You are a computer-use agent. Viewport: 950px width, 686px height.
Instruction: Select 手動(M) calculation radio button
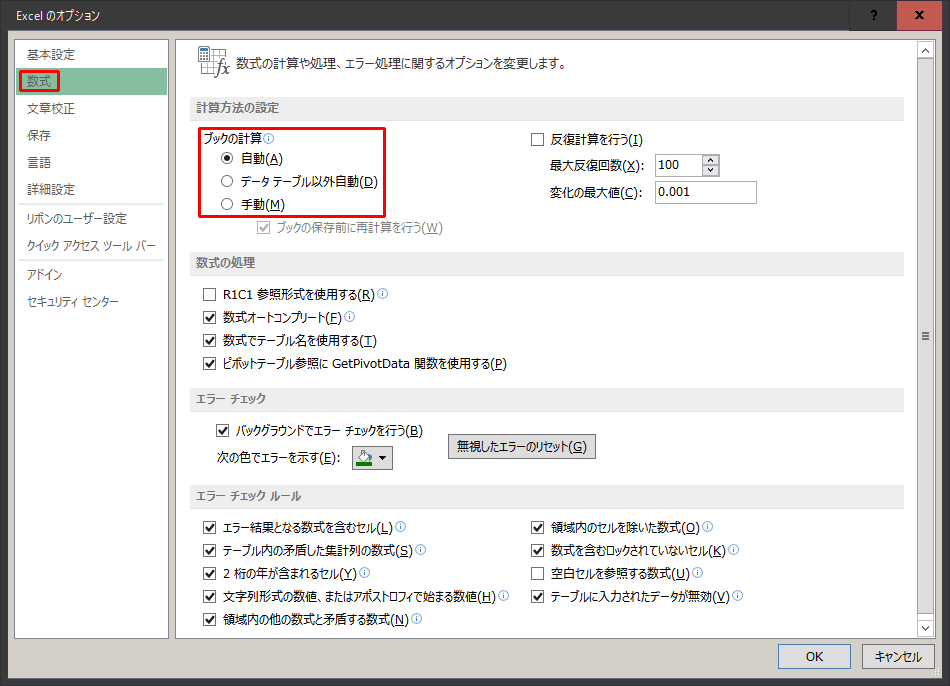(x=227, y=204)
